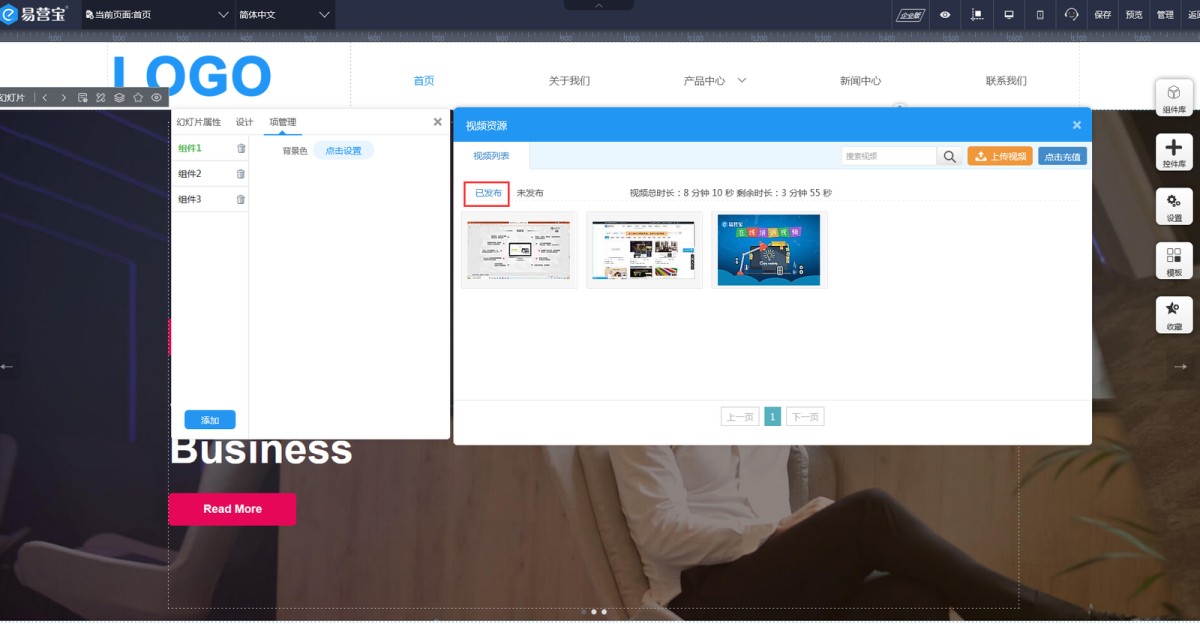Delete 组件2 with its trash icon
Image resolution: width=1200 pixels, height=624 pixels.
(241, 174)
